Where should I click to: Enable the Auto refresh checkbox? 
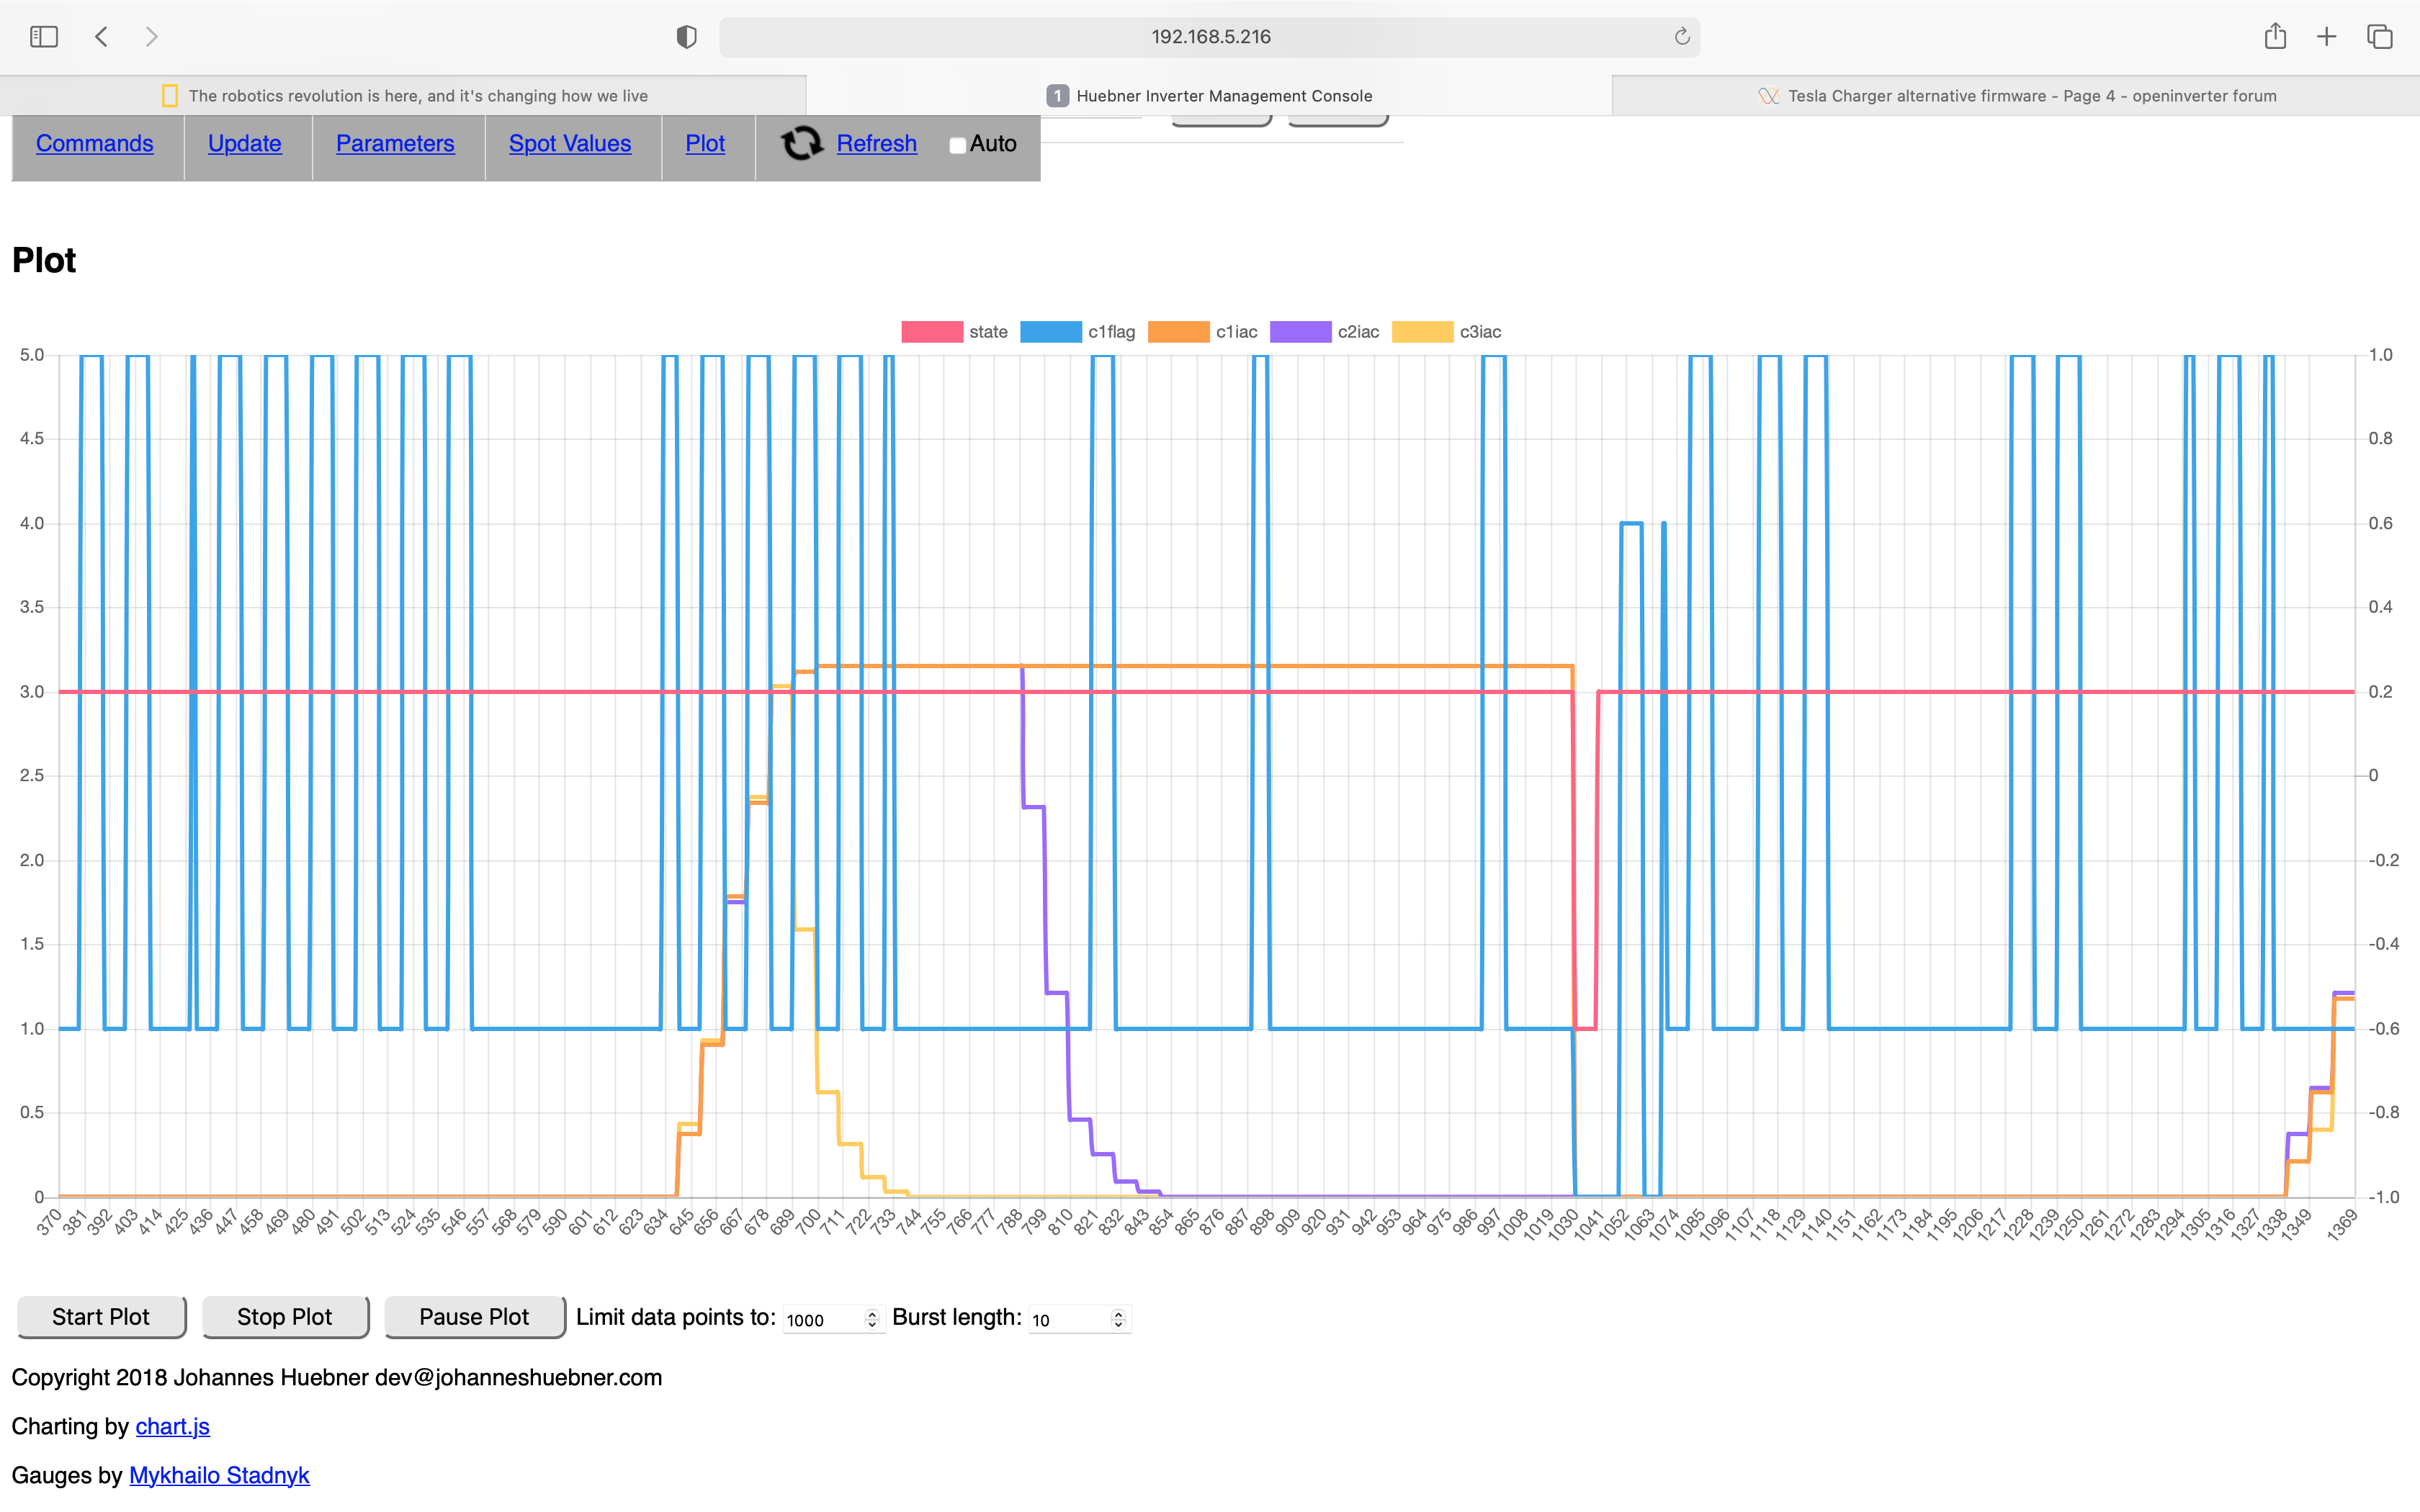[x=957, y=145]
